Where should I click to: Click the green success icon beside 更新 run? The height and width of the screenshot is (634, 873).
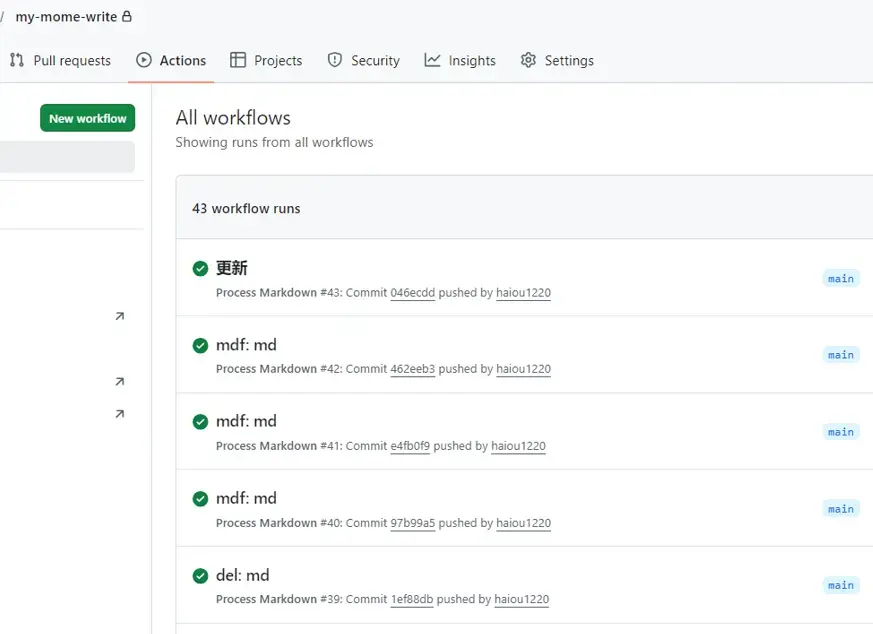(200, 268)
